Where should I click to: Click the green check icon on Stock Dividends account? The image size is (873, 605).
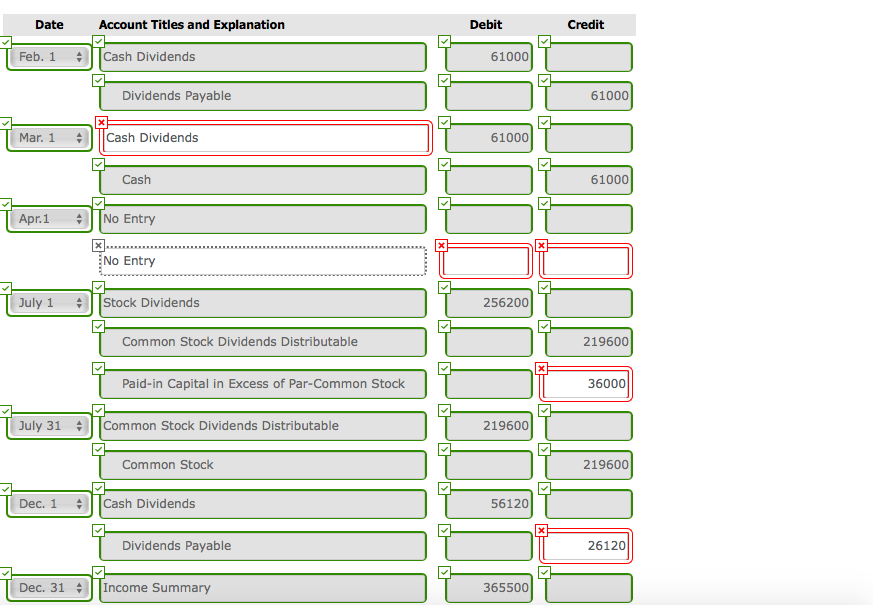(x=99, y=288)
